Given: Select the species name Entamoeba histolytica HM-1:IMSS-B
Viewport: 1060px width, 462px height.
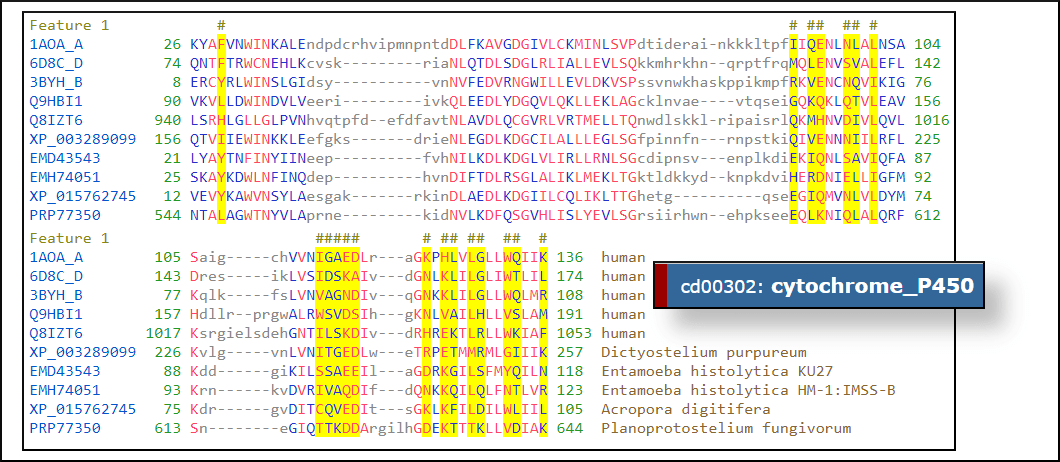Looking at the screenshot, I should click(748, 390).
